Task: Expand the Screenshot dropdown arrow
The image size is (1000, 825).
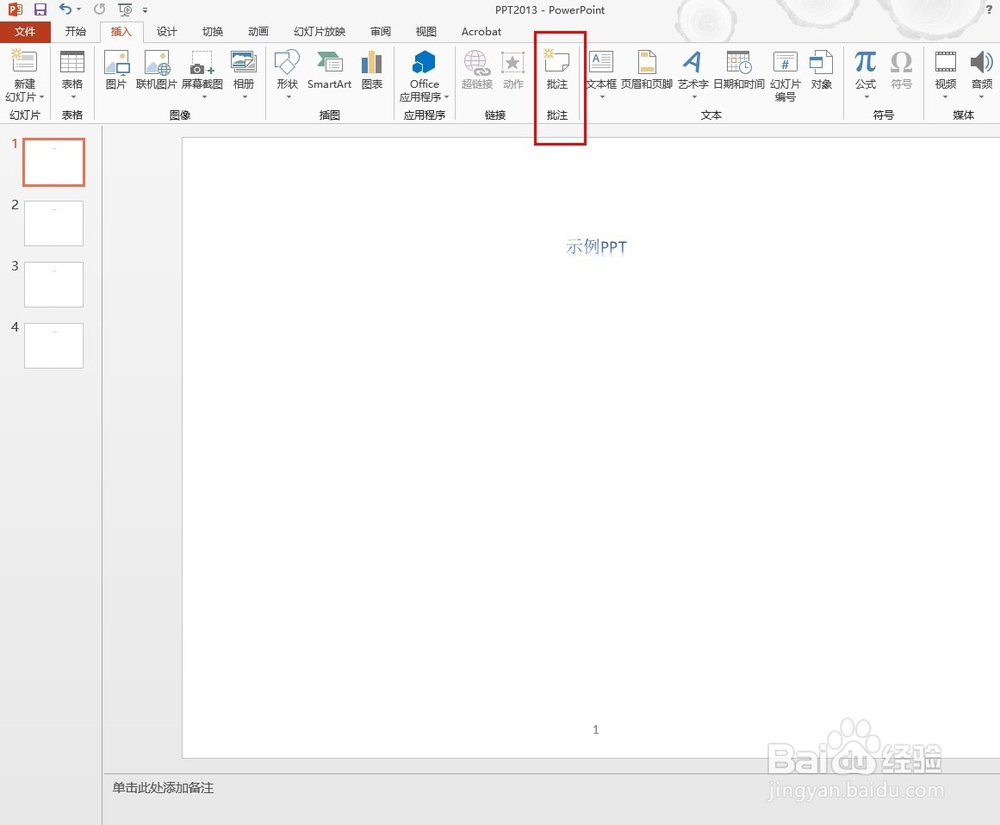Action: point(204,97)
